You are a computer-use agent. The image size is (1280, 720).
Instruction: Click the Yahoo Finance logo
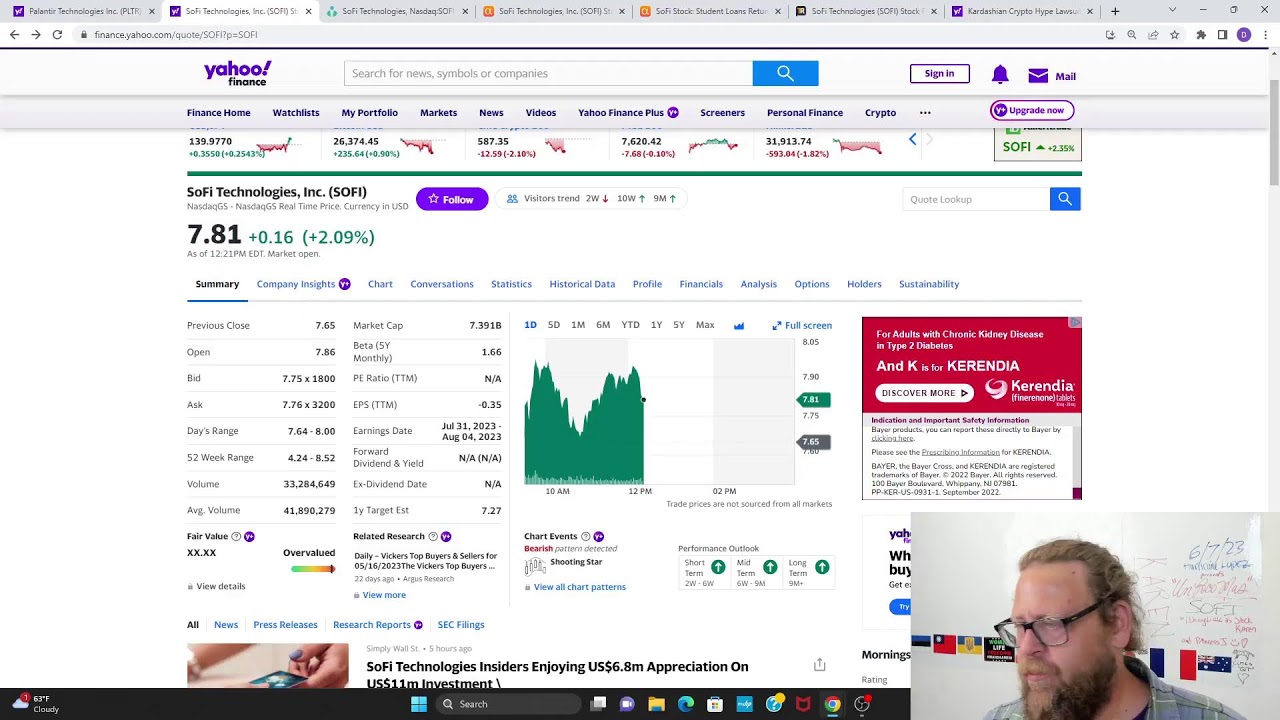[237, 72]
